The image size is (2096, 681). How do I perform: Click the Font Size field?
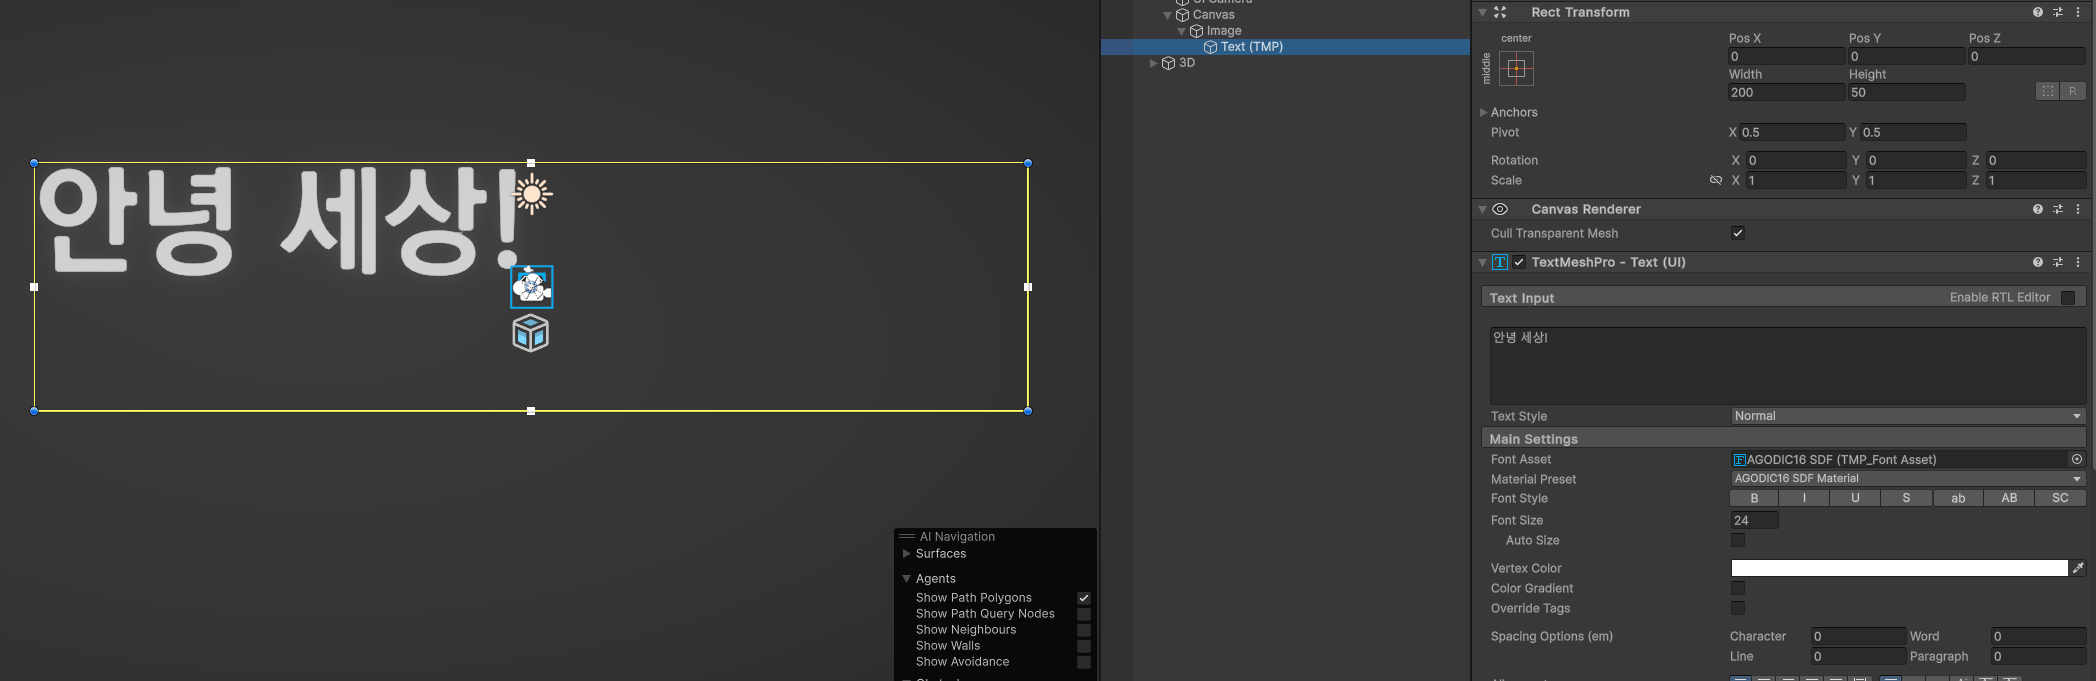(x=1754, y=520)
